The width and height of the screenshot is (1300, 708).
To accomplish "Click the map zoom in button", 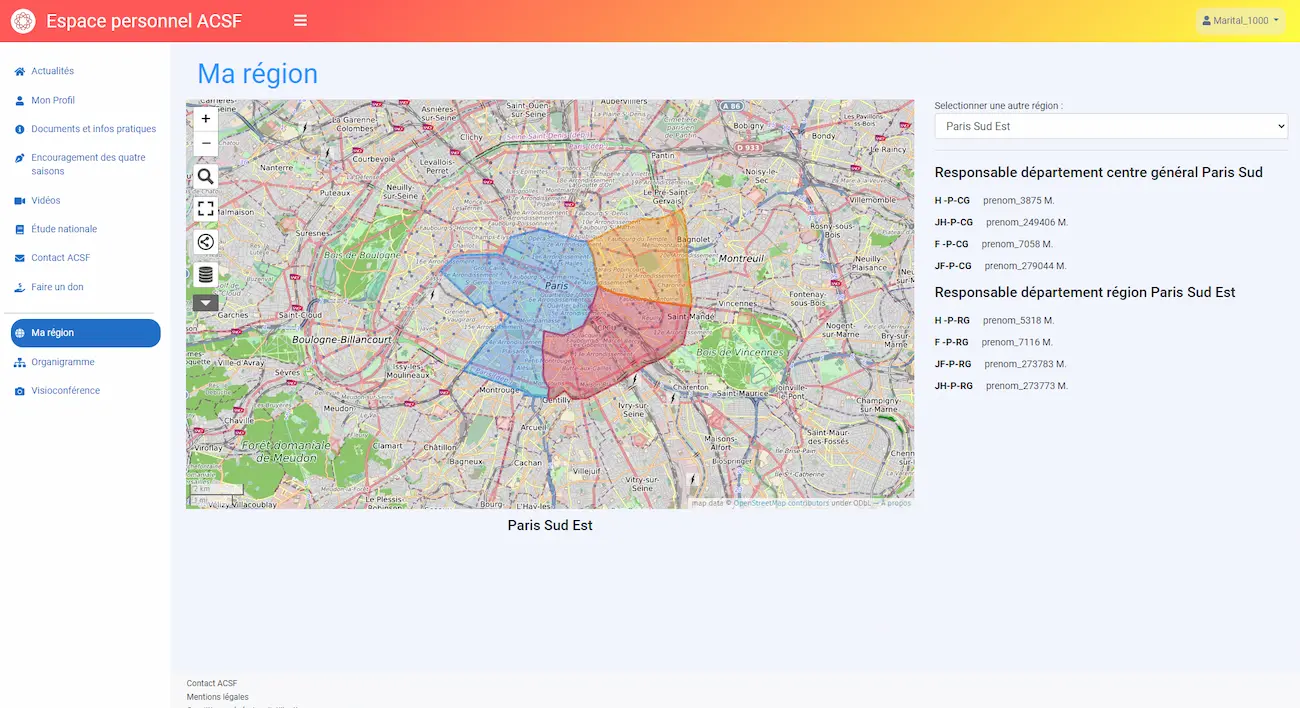I will pyautogui.click(x=206, y=119).
